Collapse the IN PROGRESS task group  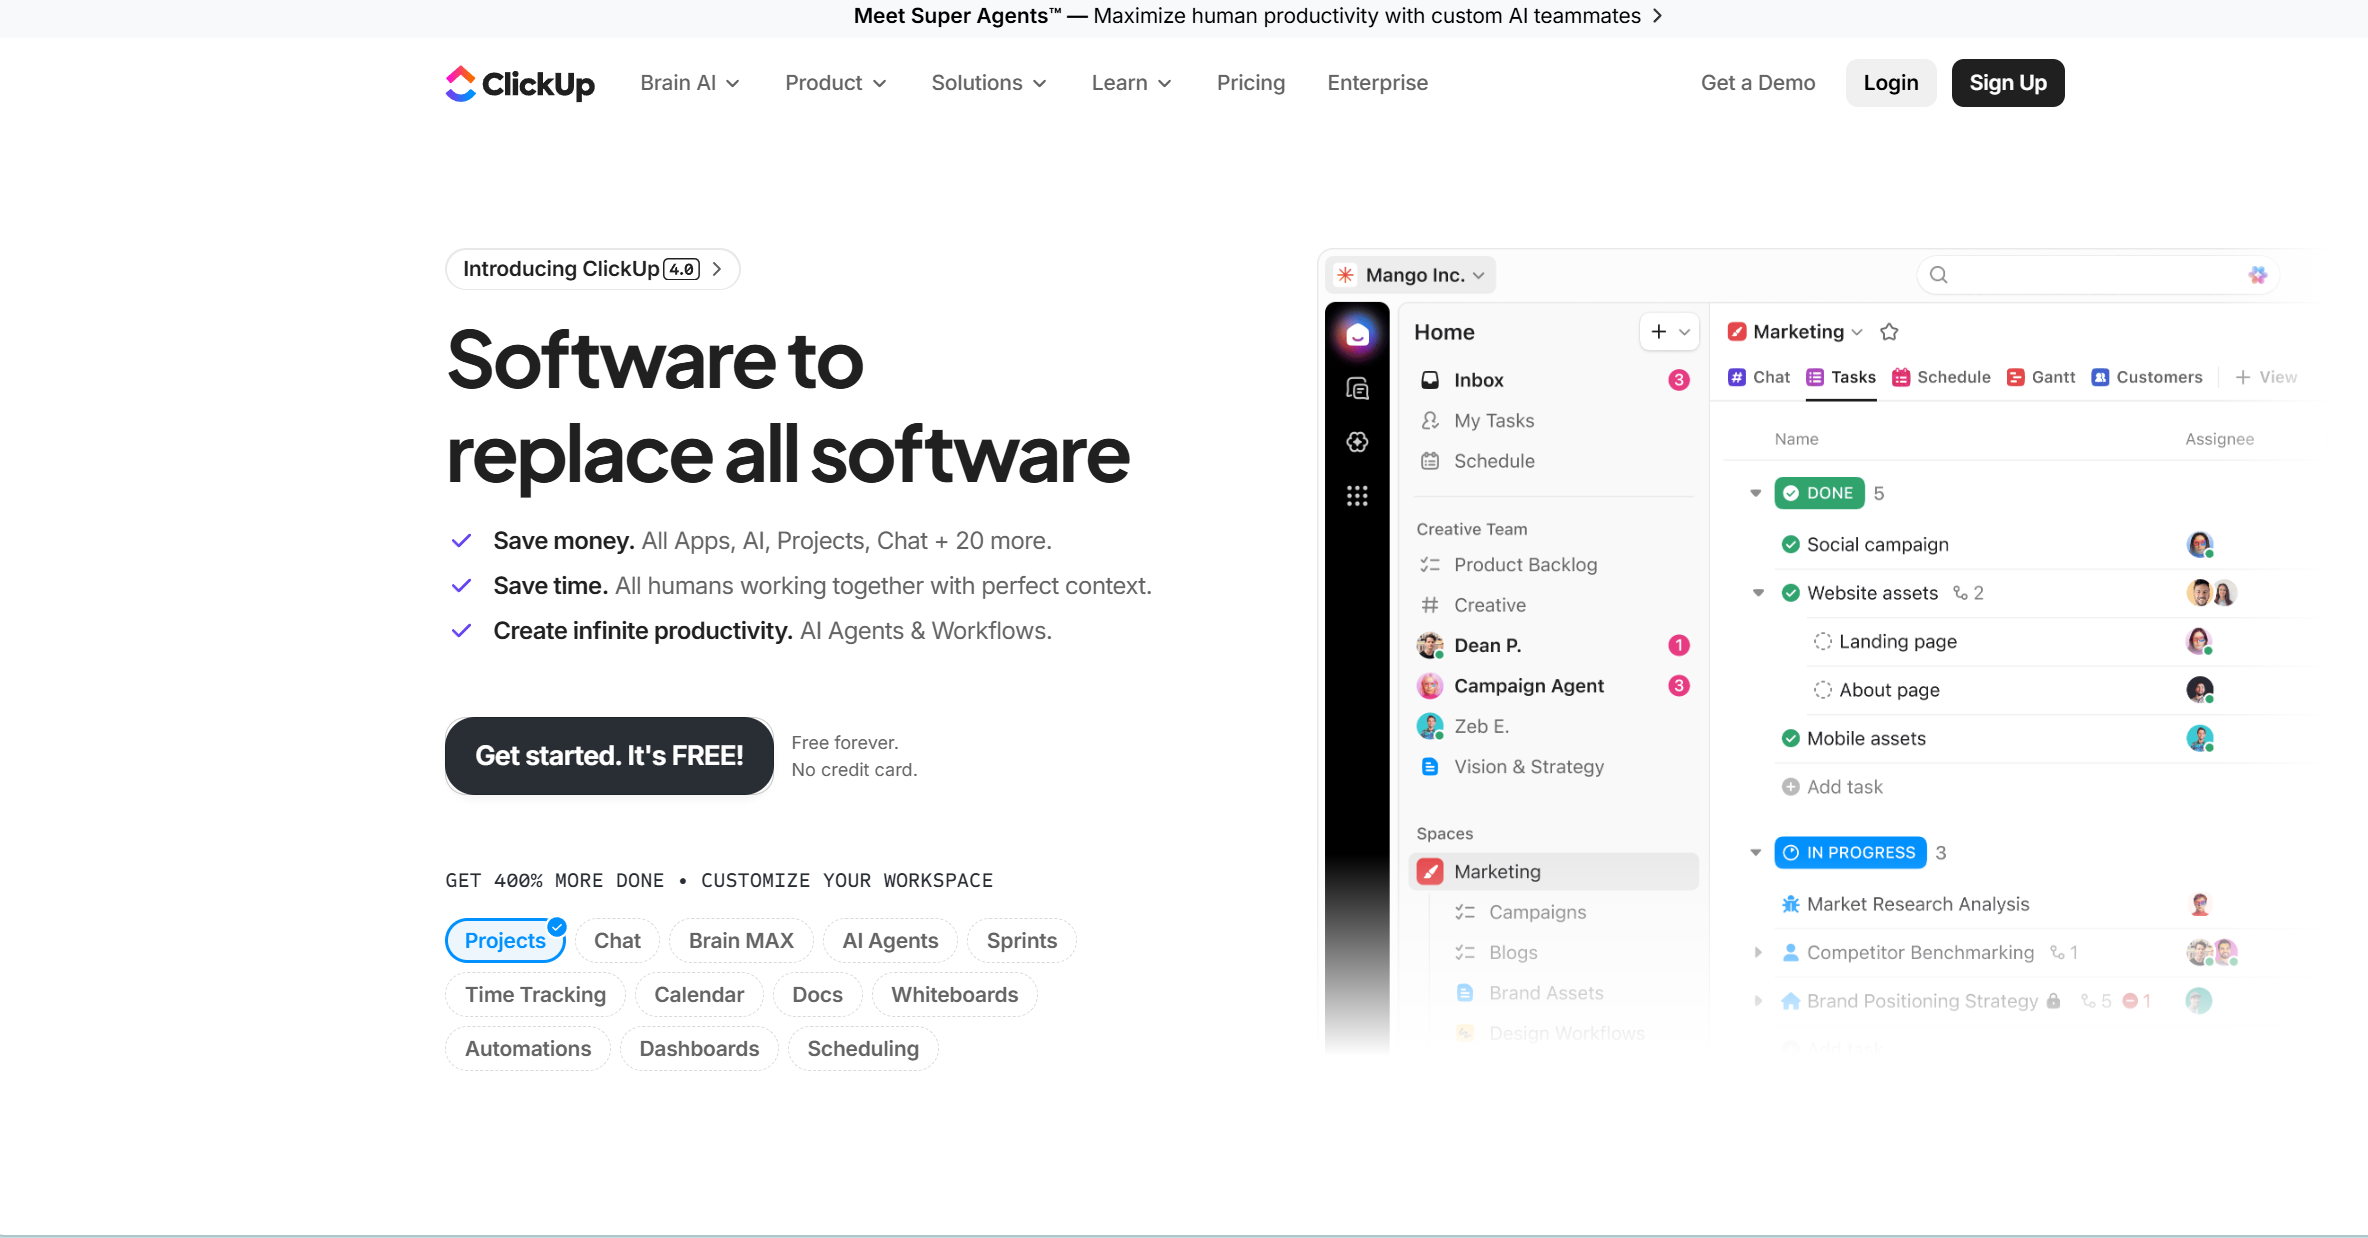1755,853
